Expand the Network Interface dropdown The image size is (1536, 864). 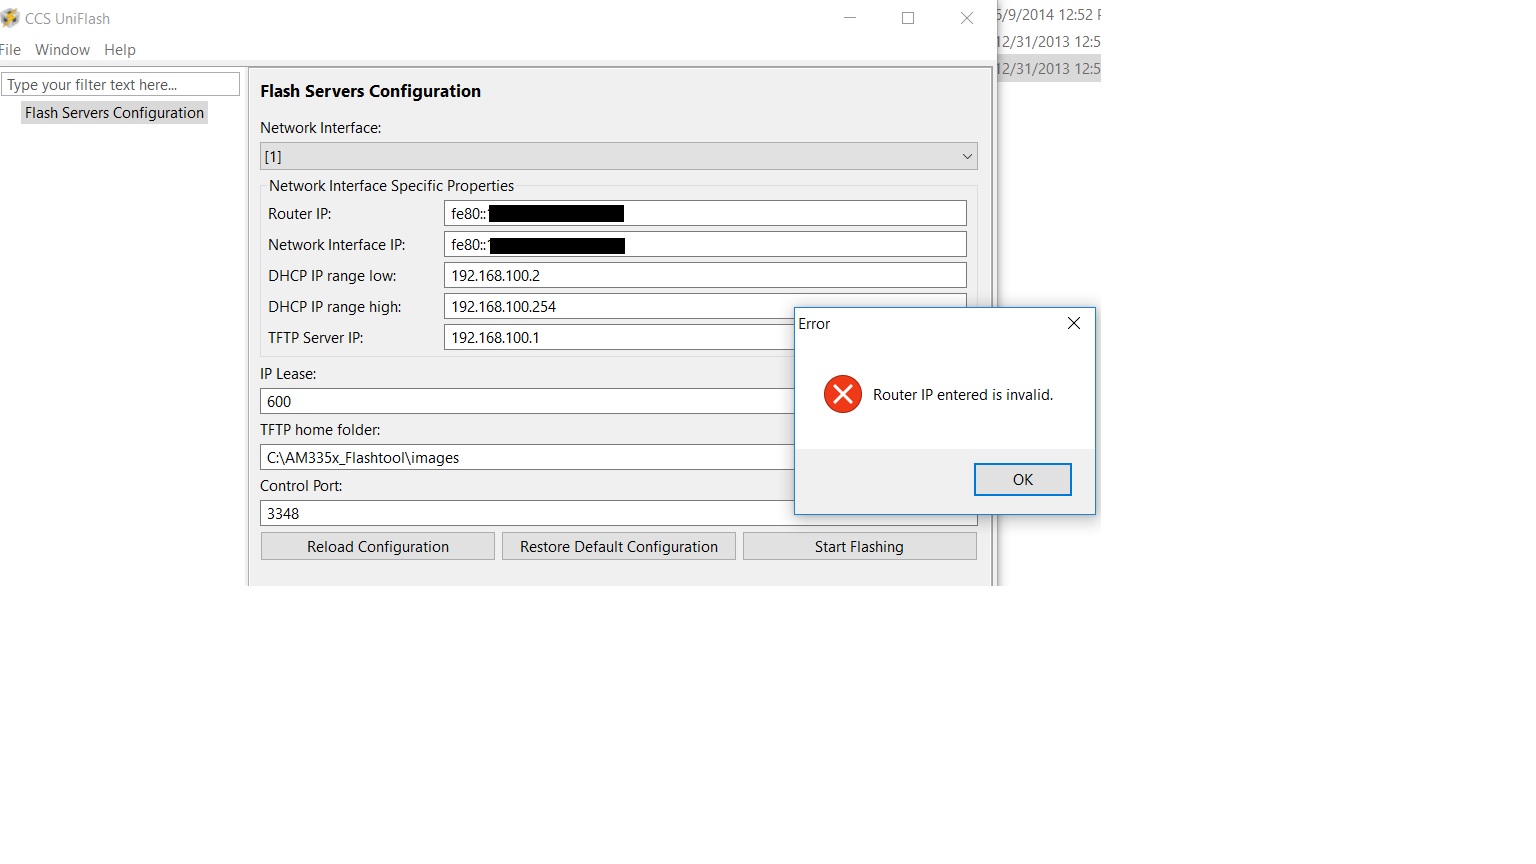click(x=619, y=156)
